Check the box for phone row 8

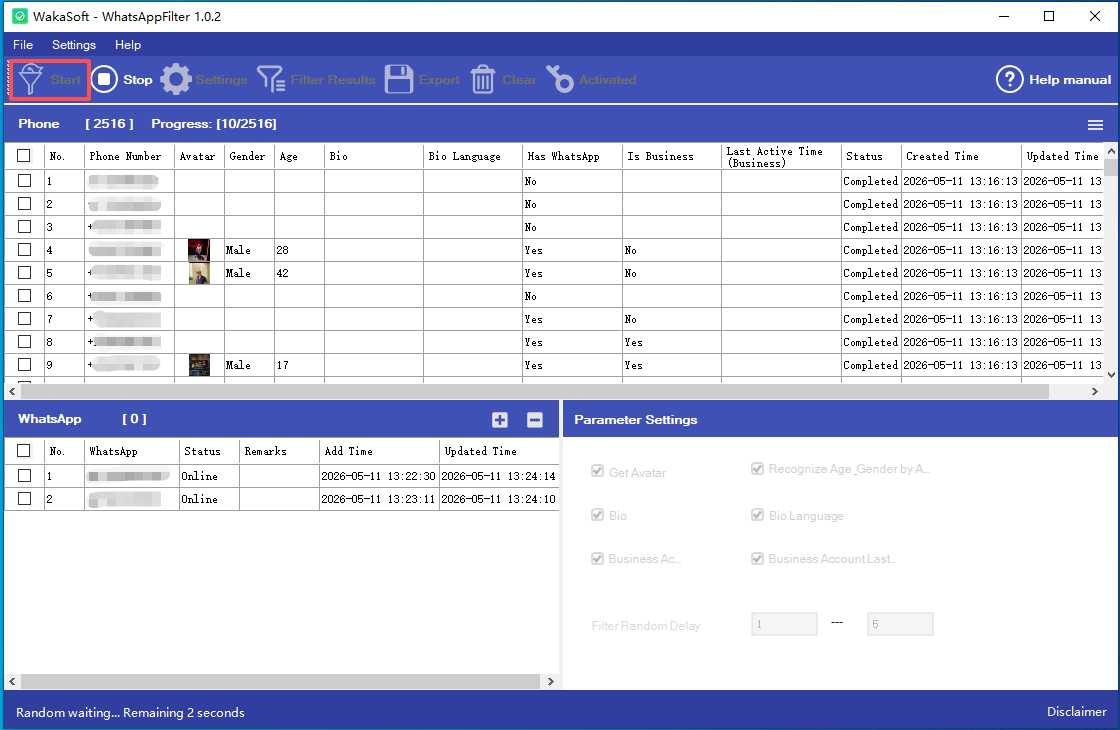tap(24, 341)
